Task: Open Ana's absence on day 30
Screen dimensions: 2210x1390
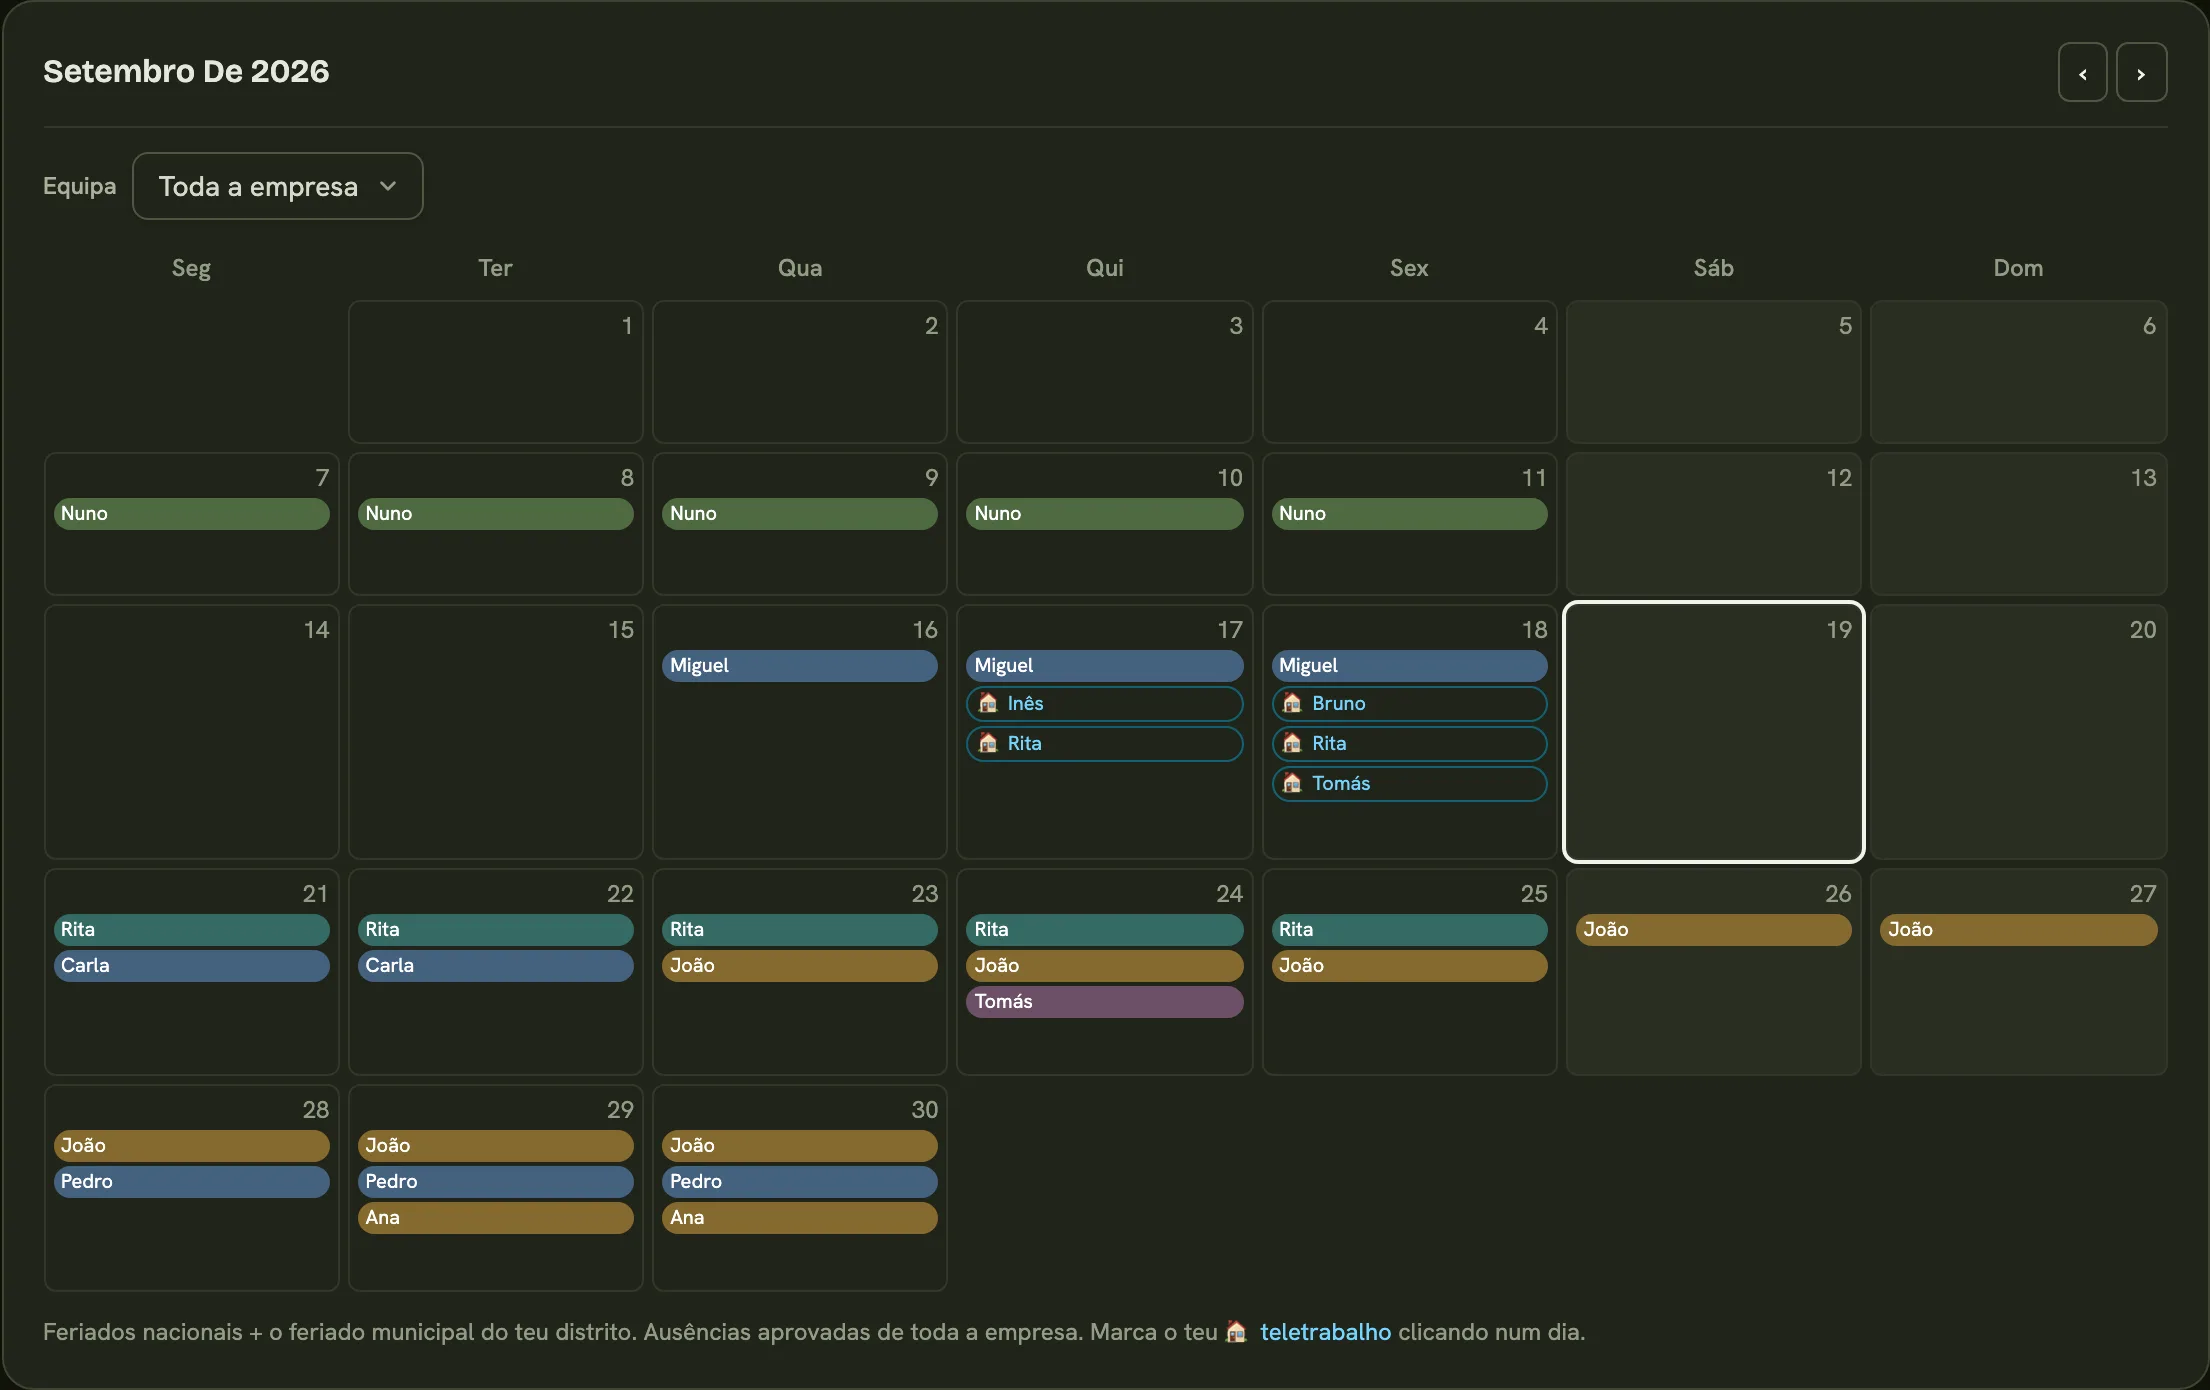Action: tap(799, 1217)
